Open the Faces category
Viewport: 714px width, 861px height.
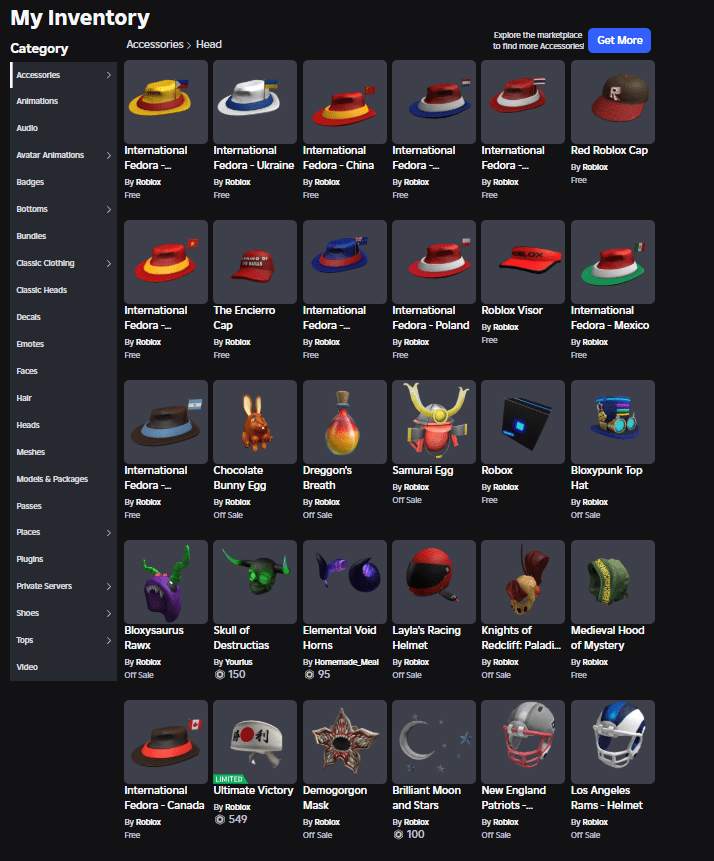tap(63, 371)
